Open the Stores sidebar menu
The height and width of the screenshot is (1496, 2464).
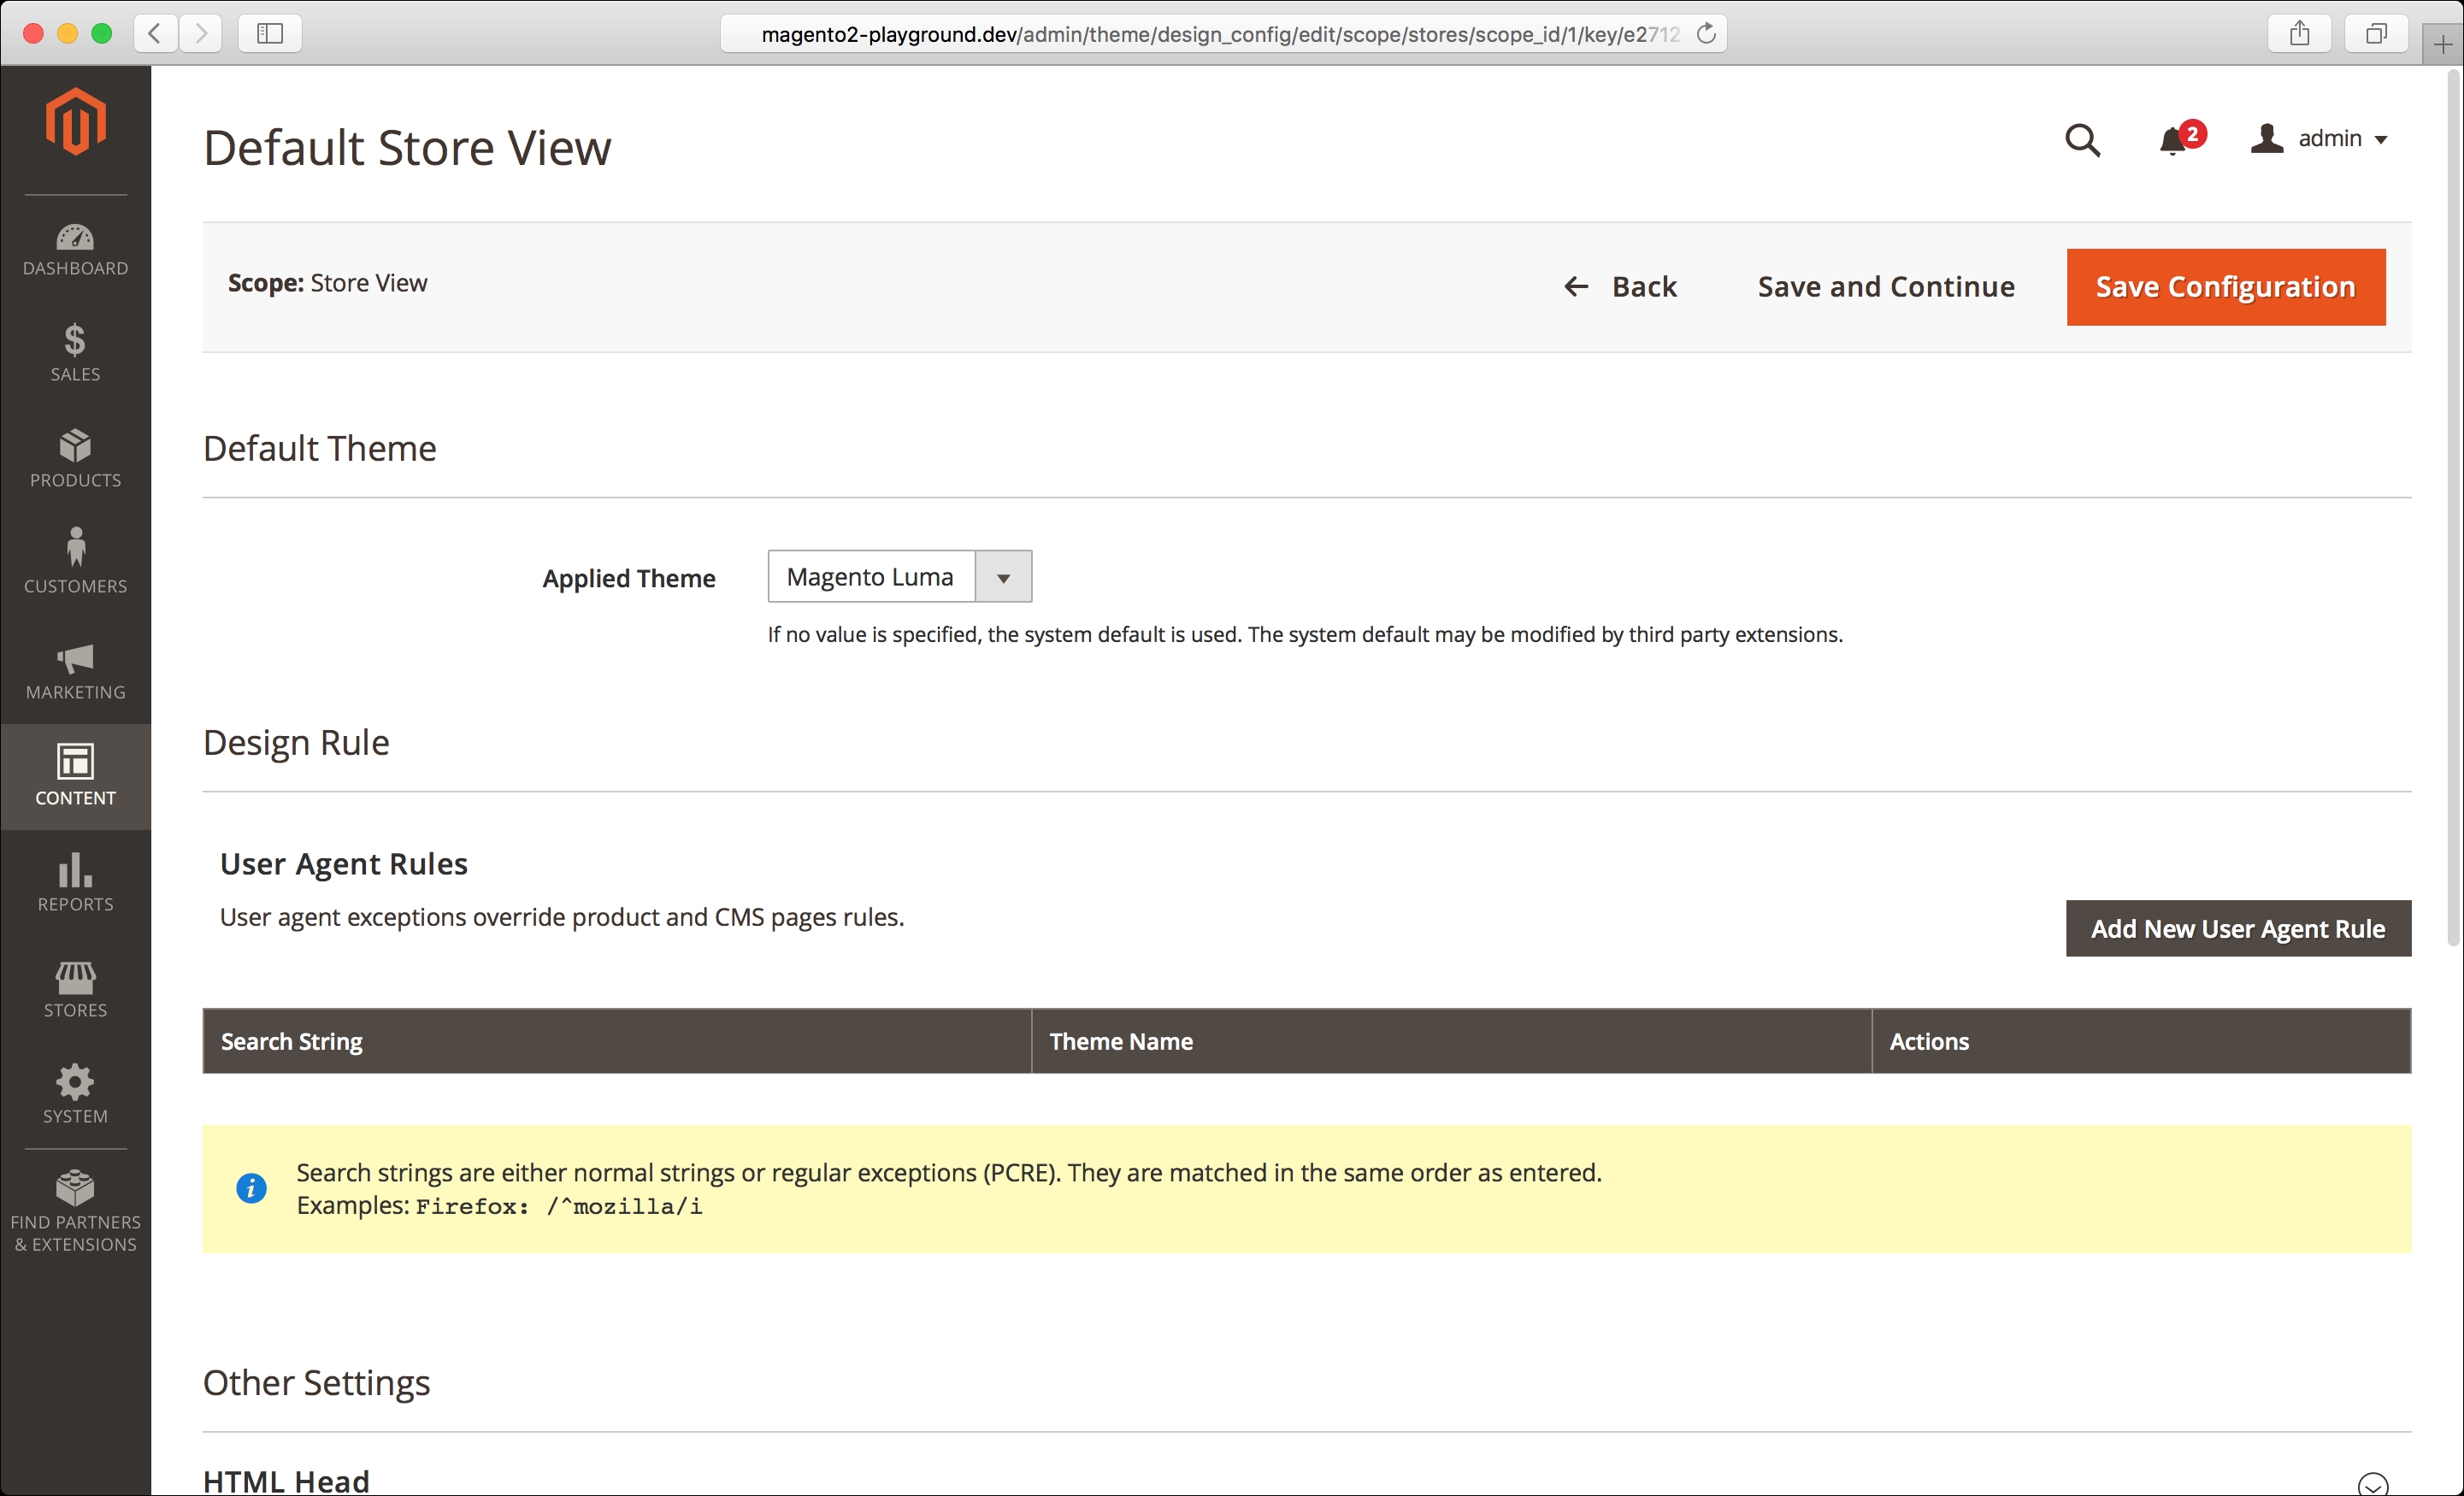pyautogui.click(x=75, y=989)
